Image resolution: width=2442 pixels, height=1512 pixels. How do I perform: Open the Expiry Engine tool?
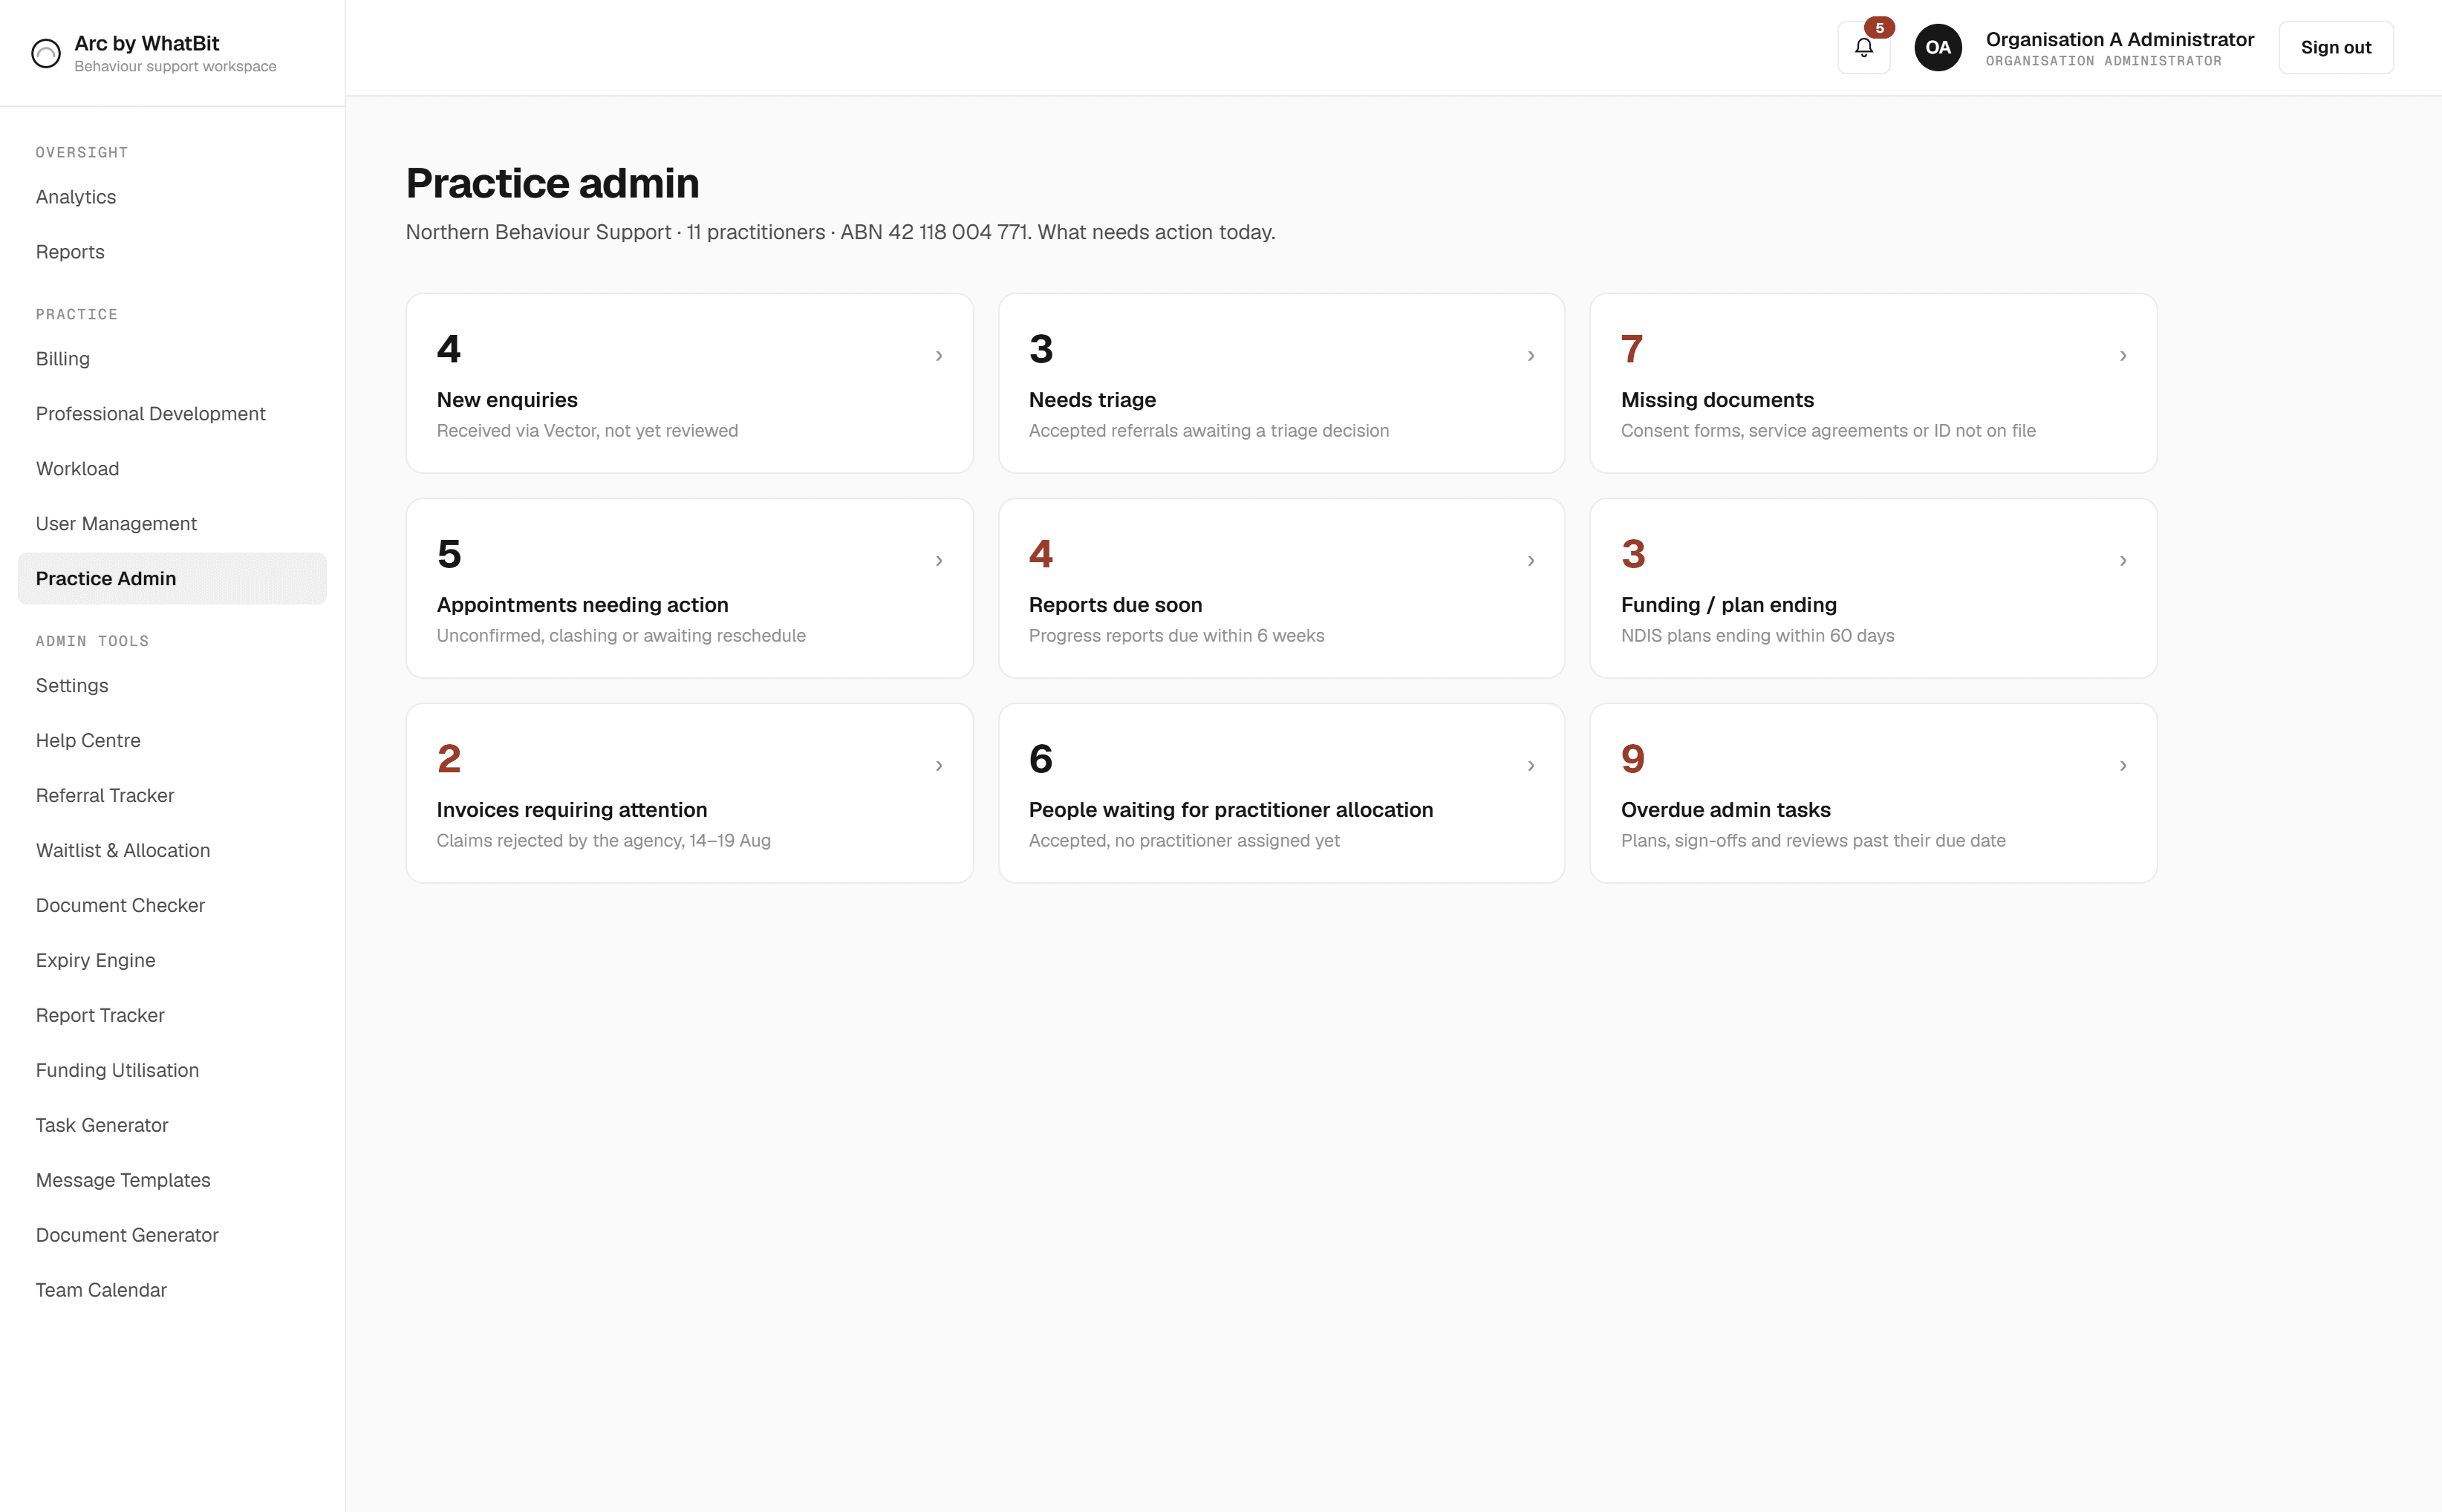(x=172, y=961)
